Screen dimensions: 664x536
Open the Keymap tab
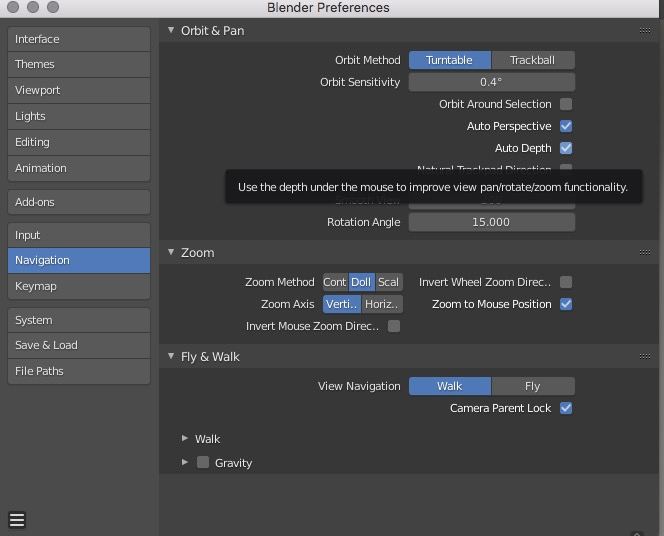pos(79,287)
